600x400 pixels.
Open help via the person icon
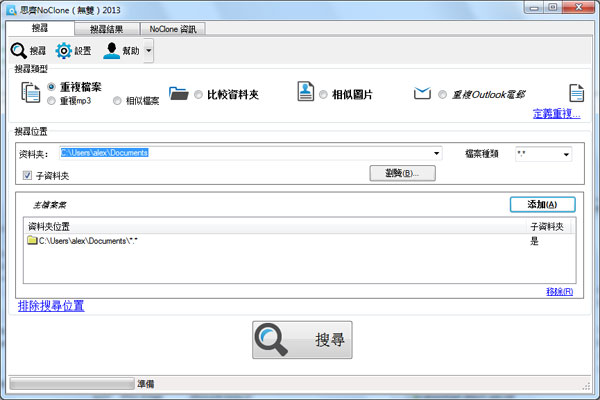click(x=111, y=51)
